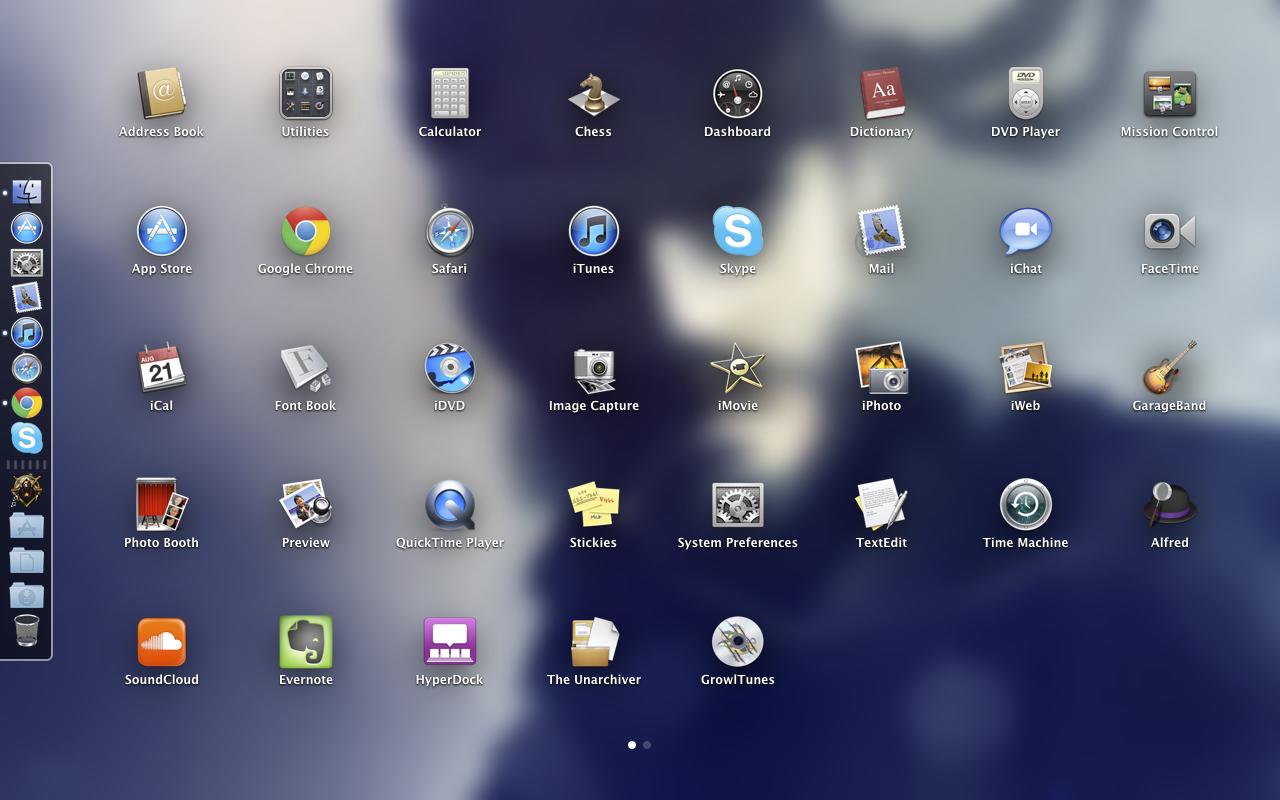The width and height of the screenshot is (1280, 800).
Task: Click the "QuickTime Player" label text
Action: pos(449,543)
